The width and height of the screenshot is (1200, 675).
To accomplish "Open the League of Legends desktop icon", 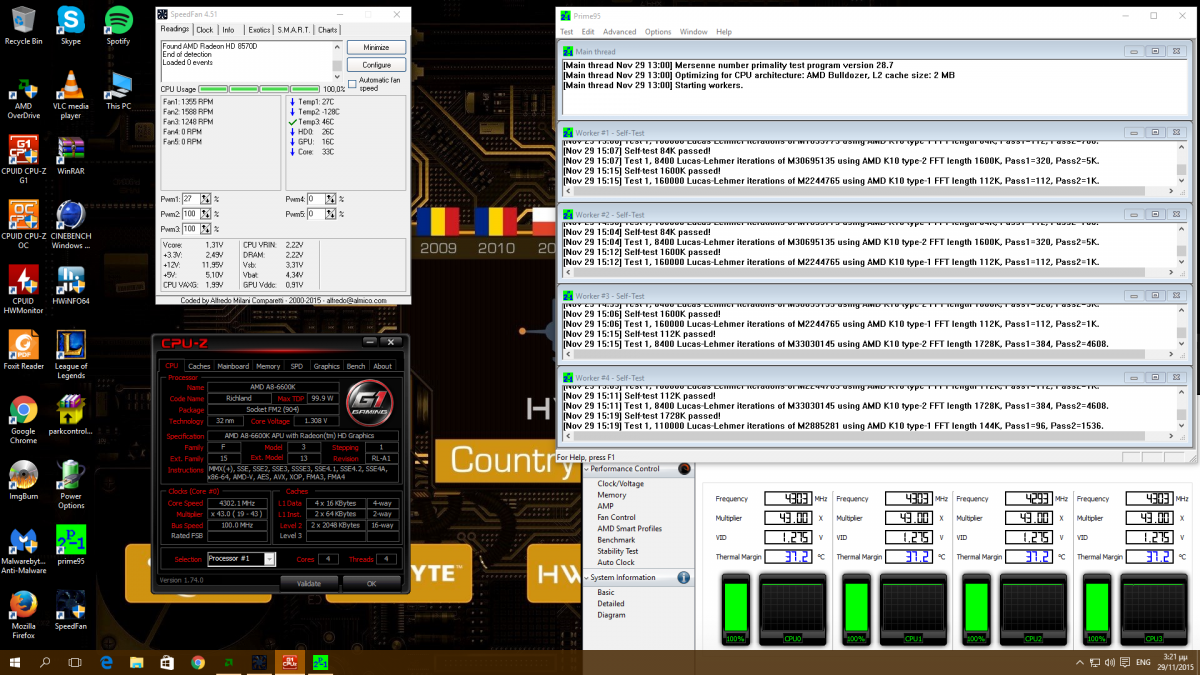I will 70,355.
